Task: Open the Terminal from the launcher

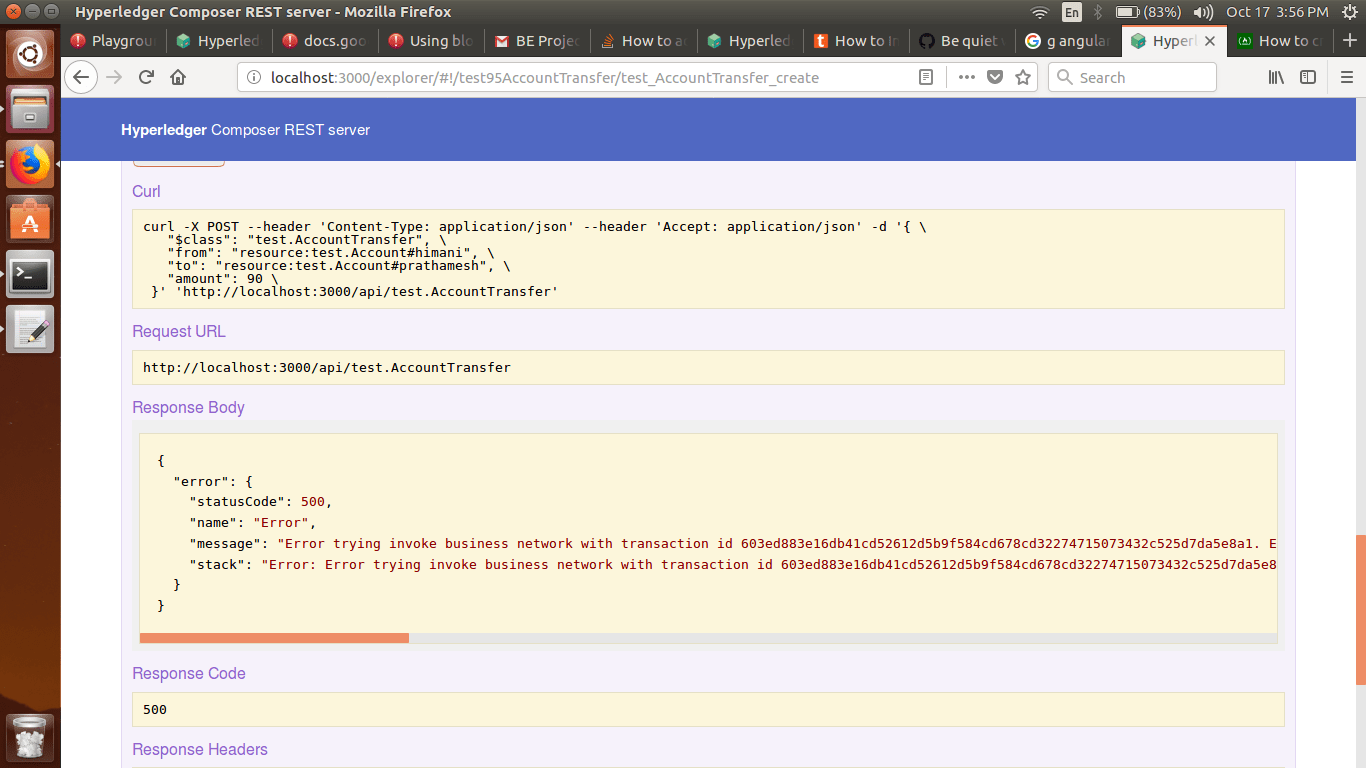Action: click(30, 274)
